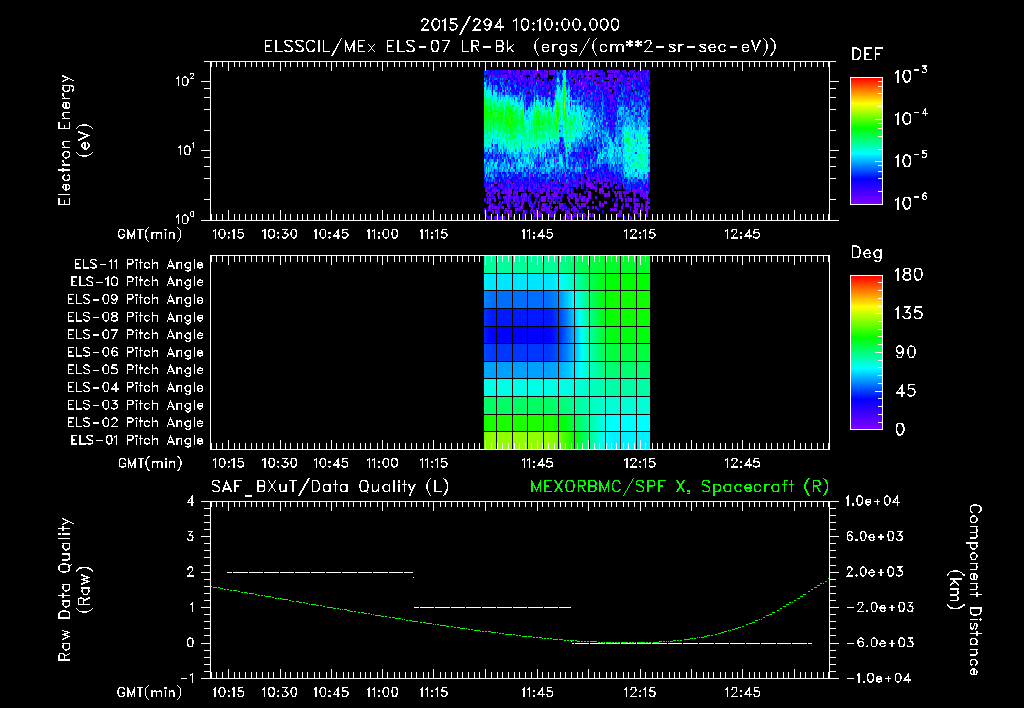Click the 3 tick on Raw Data Quality axis
The image size is (1024, 708).
[x=191, y=537]
